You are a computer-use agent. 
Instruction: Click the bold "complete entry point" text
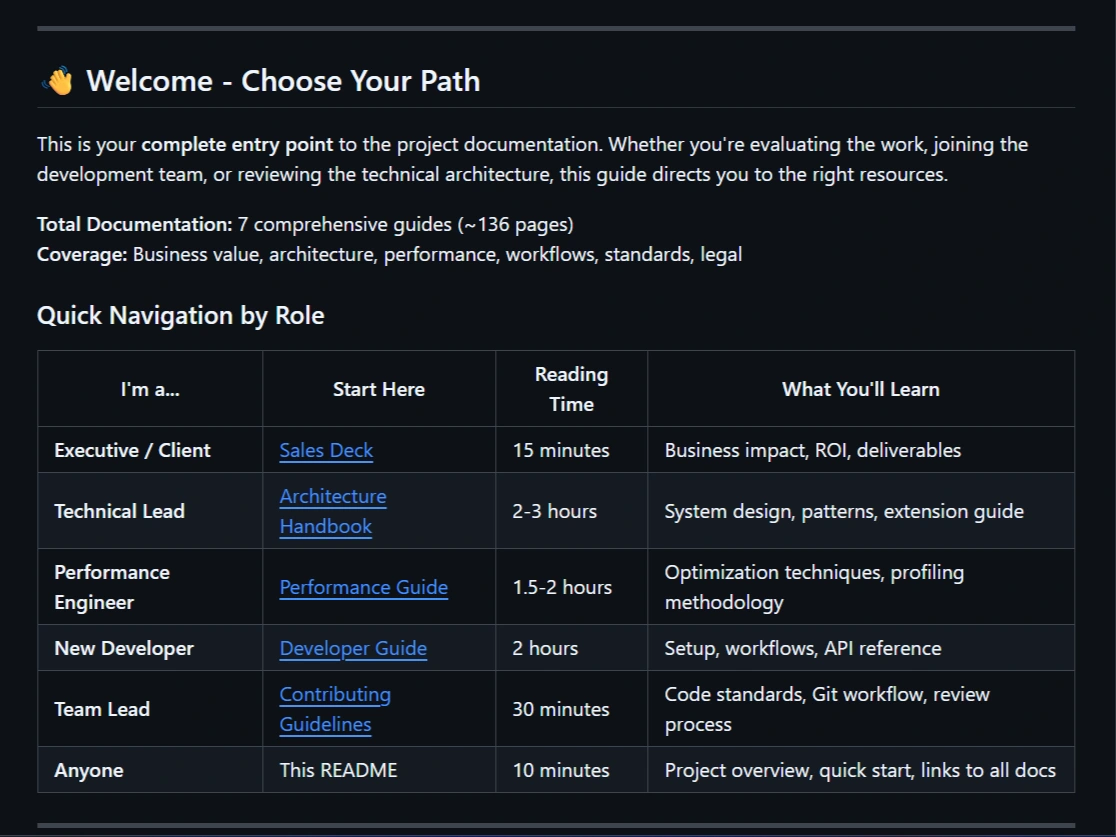[x=237, y=144]
